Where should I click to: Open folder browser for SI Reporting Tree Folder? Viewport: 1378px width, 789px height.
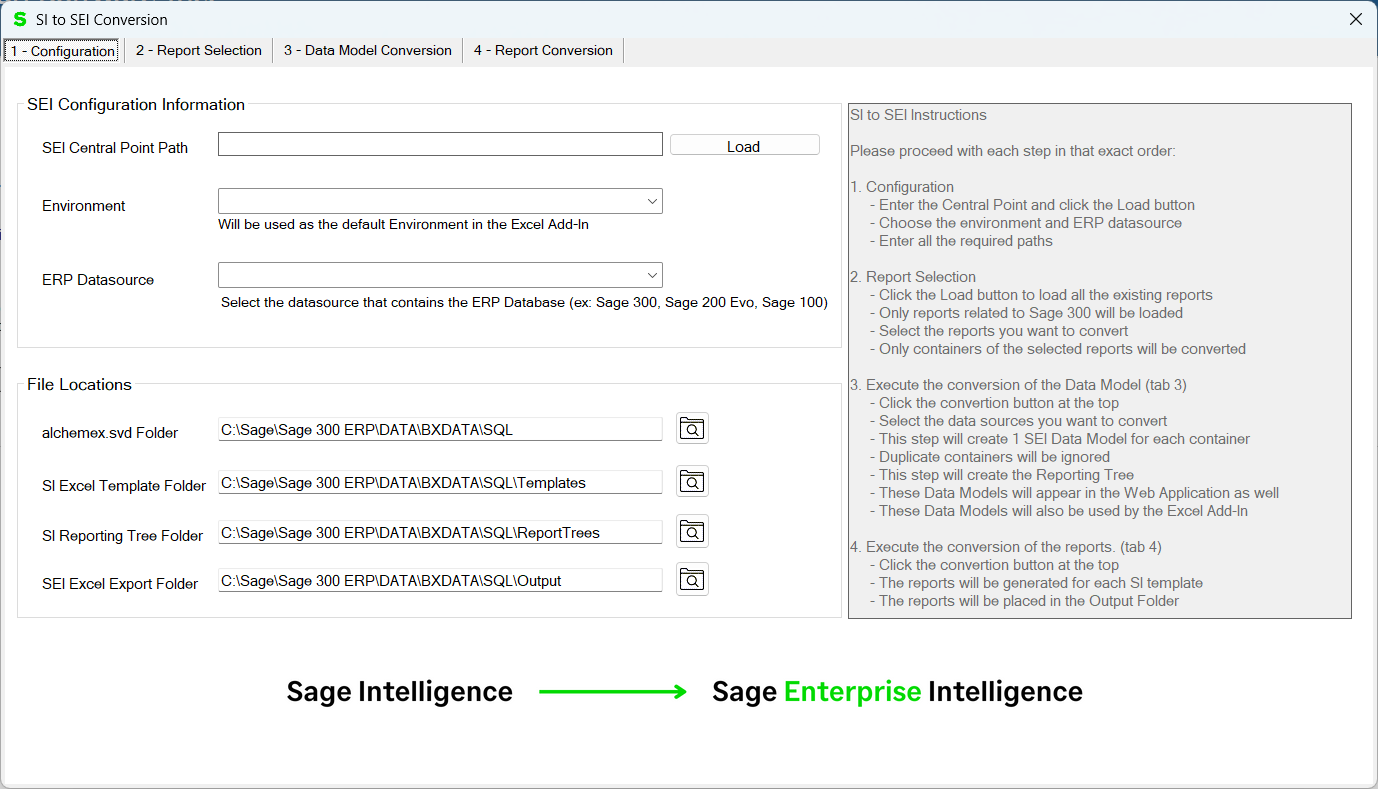692,532
